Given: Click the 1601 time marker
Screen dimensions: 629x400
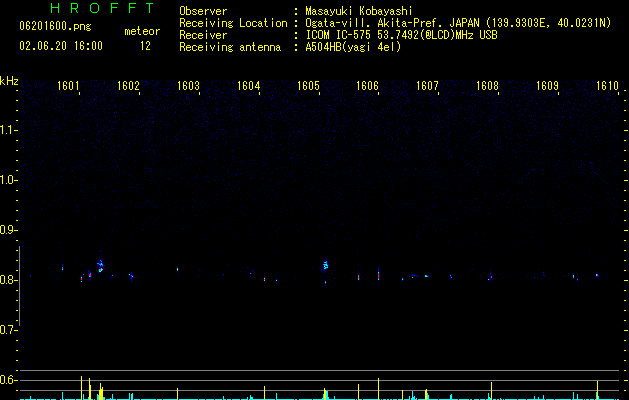Looking at the screenshot, I should point(68,86).
